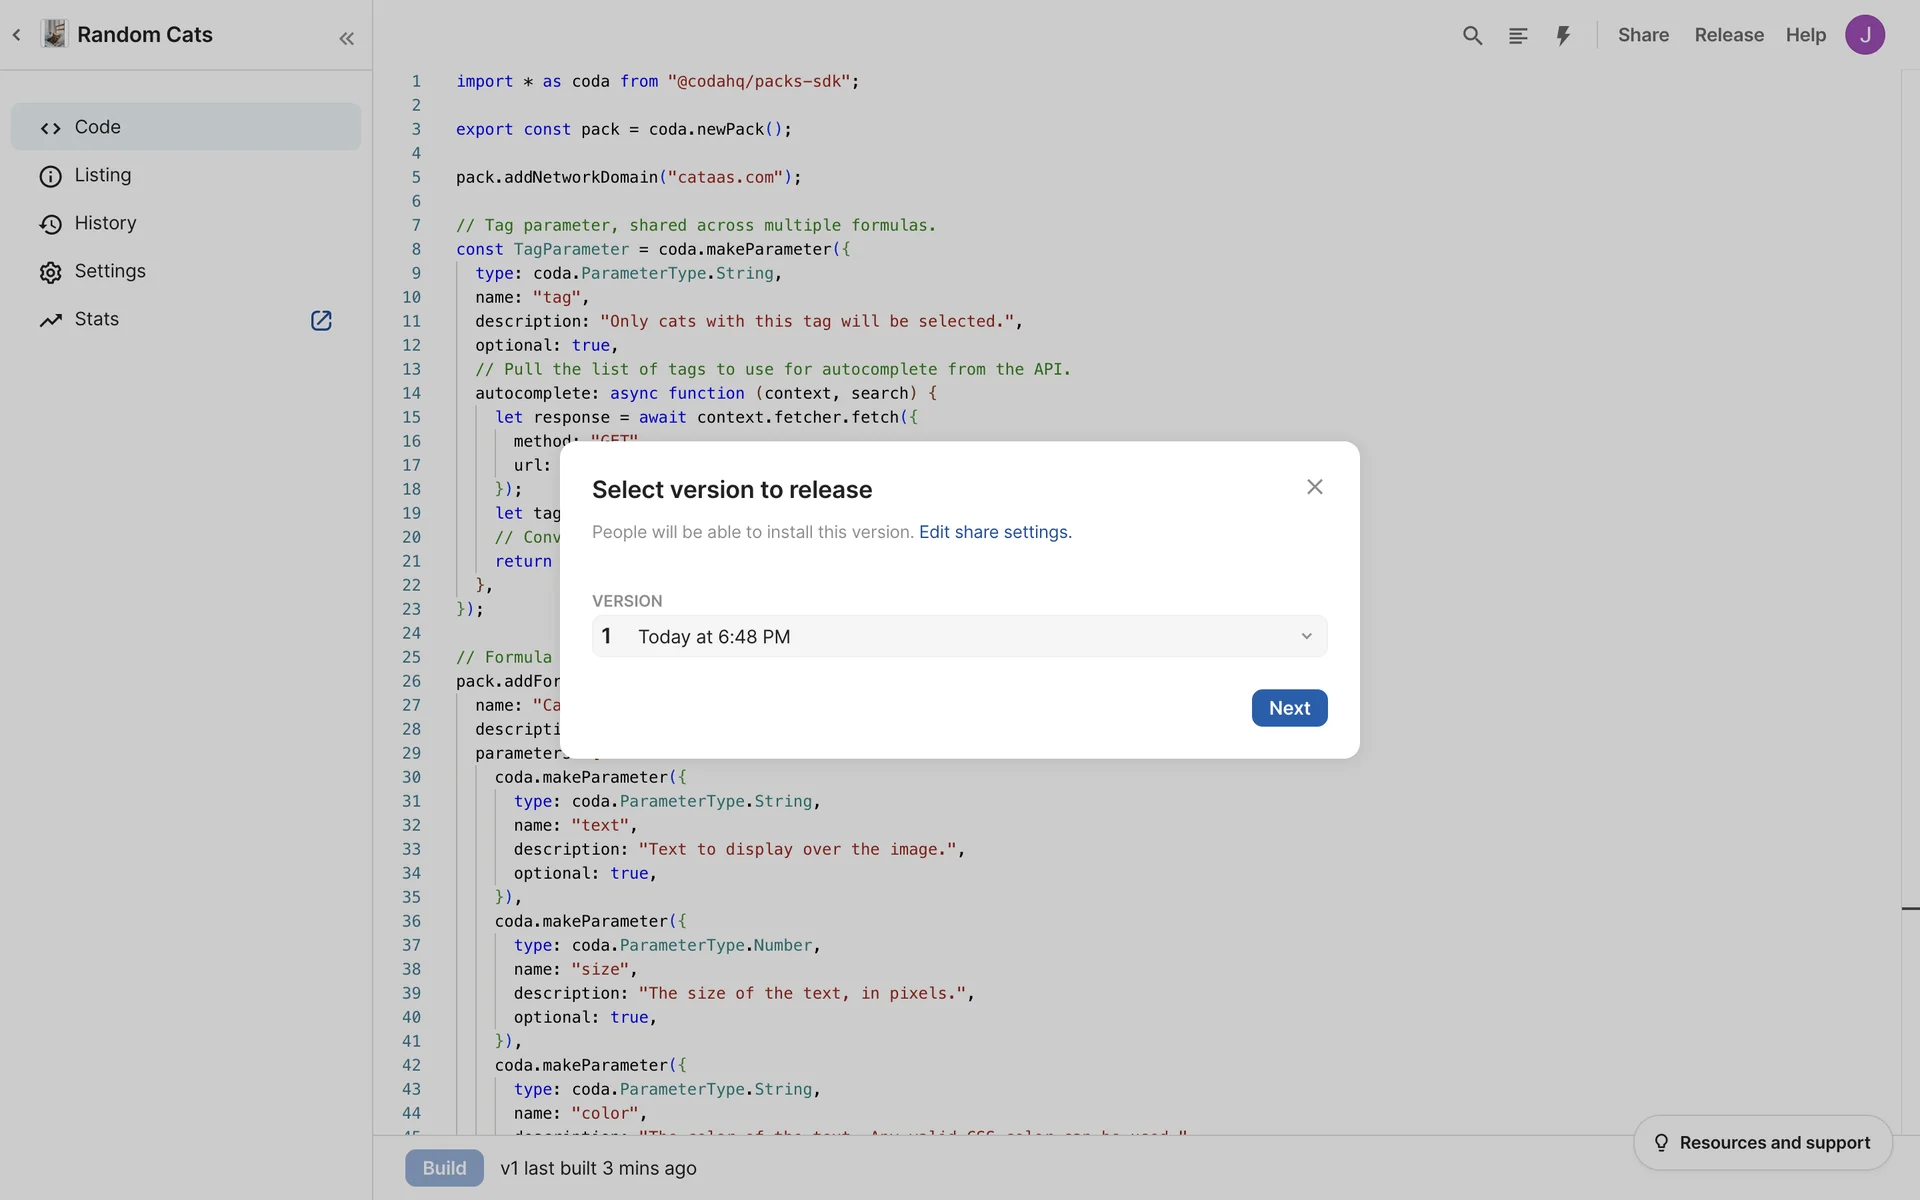Screen dimensions: 1920x1200
Task: Click Share in top bar
Action: click(x=1643, y=35)
